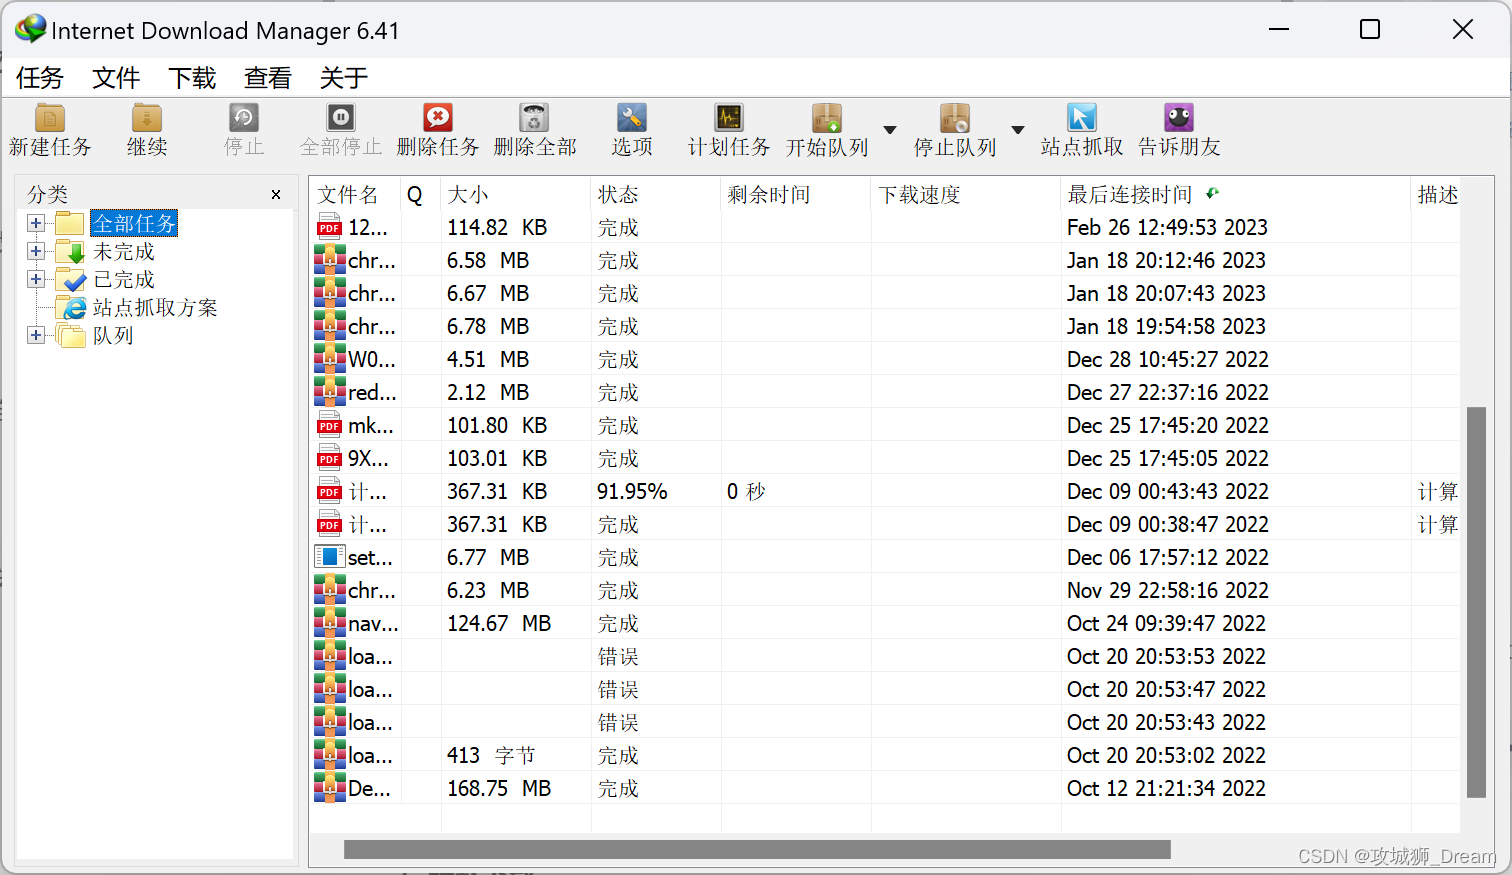Open the 开始队列 dropdown arrow
1512x875 pixels.
click(x=890, y=130)
